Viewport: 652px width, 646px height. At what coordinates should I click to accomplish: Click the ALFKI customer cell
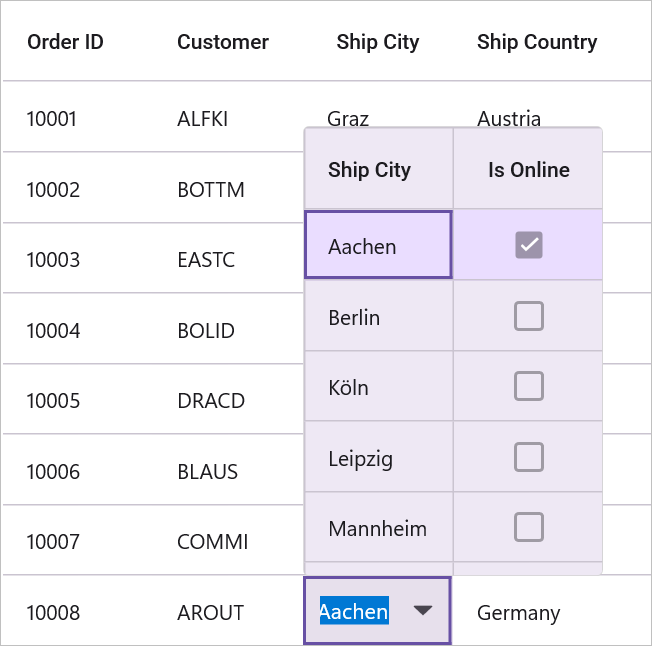tap(202, 119)
